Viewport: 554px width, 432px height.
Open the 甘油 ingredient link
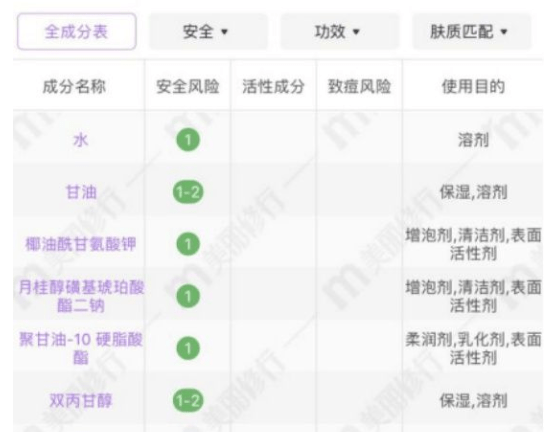point(81,193)
